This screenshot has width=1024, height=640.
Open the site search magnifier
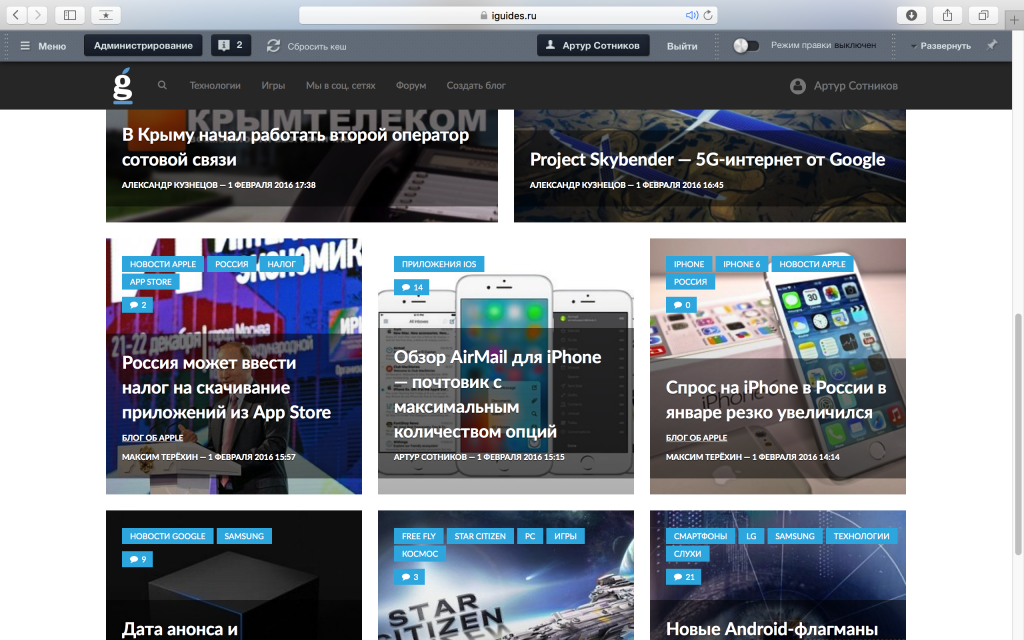tap(162, 85)
